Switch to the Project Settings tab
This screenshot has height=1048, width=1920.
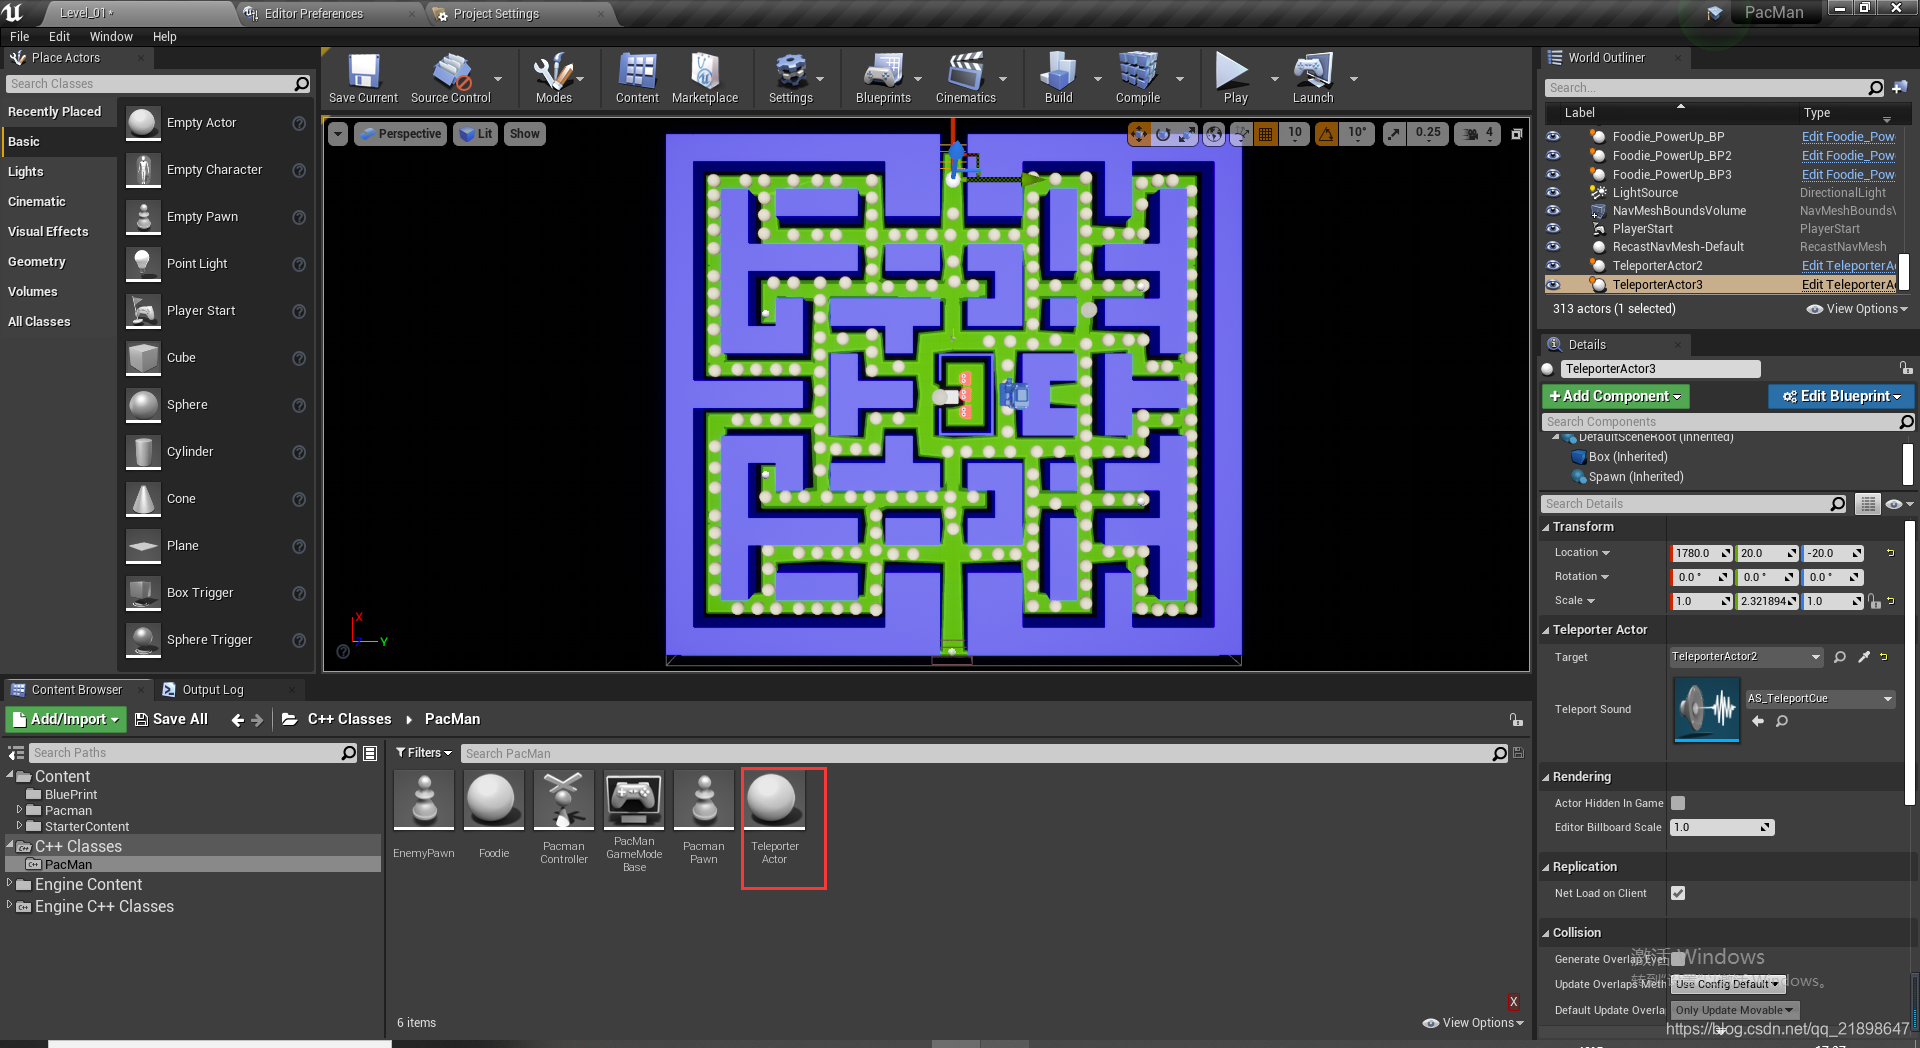coord(496,14)
